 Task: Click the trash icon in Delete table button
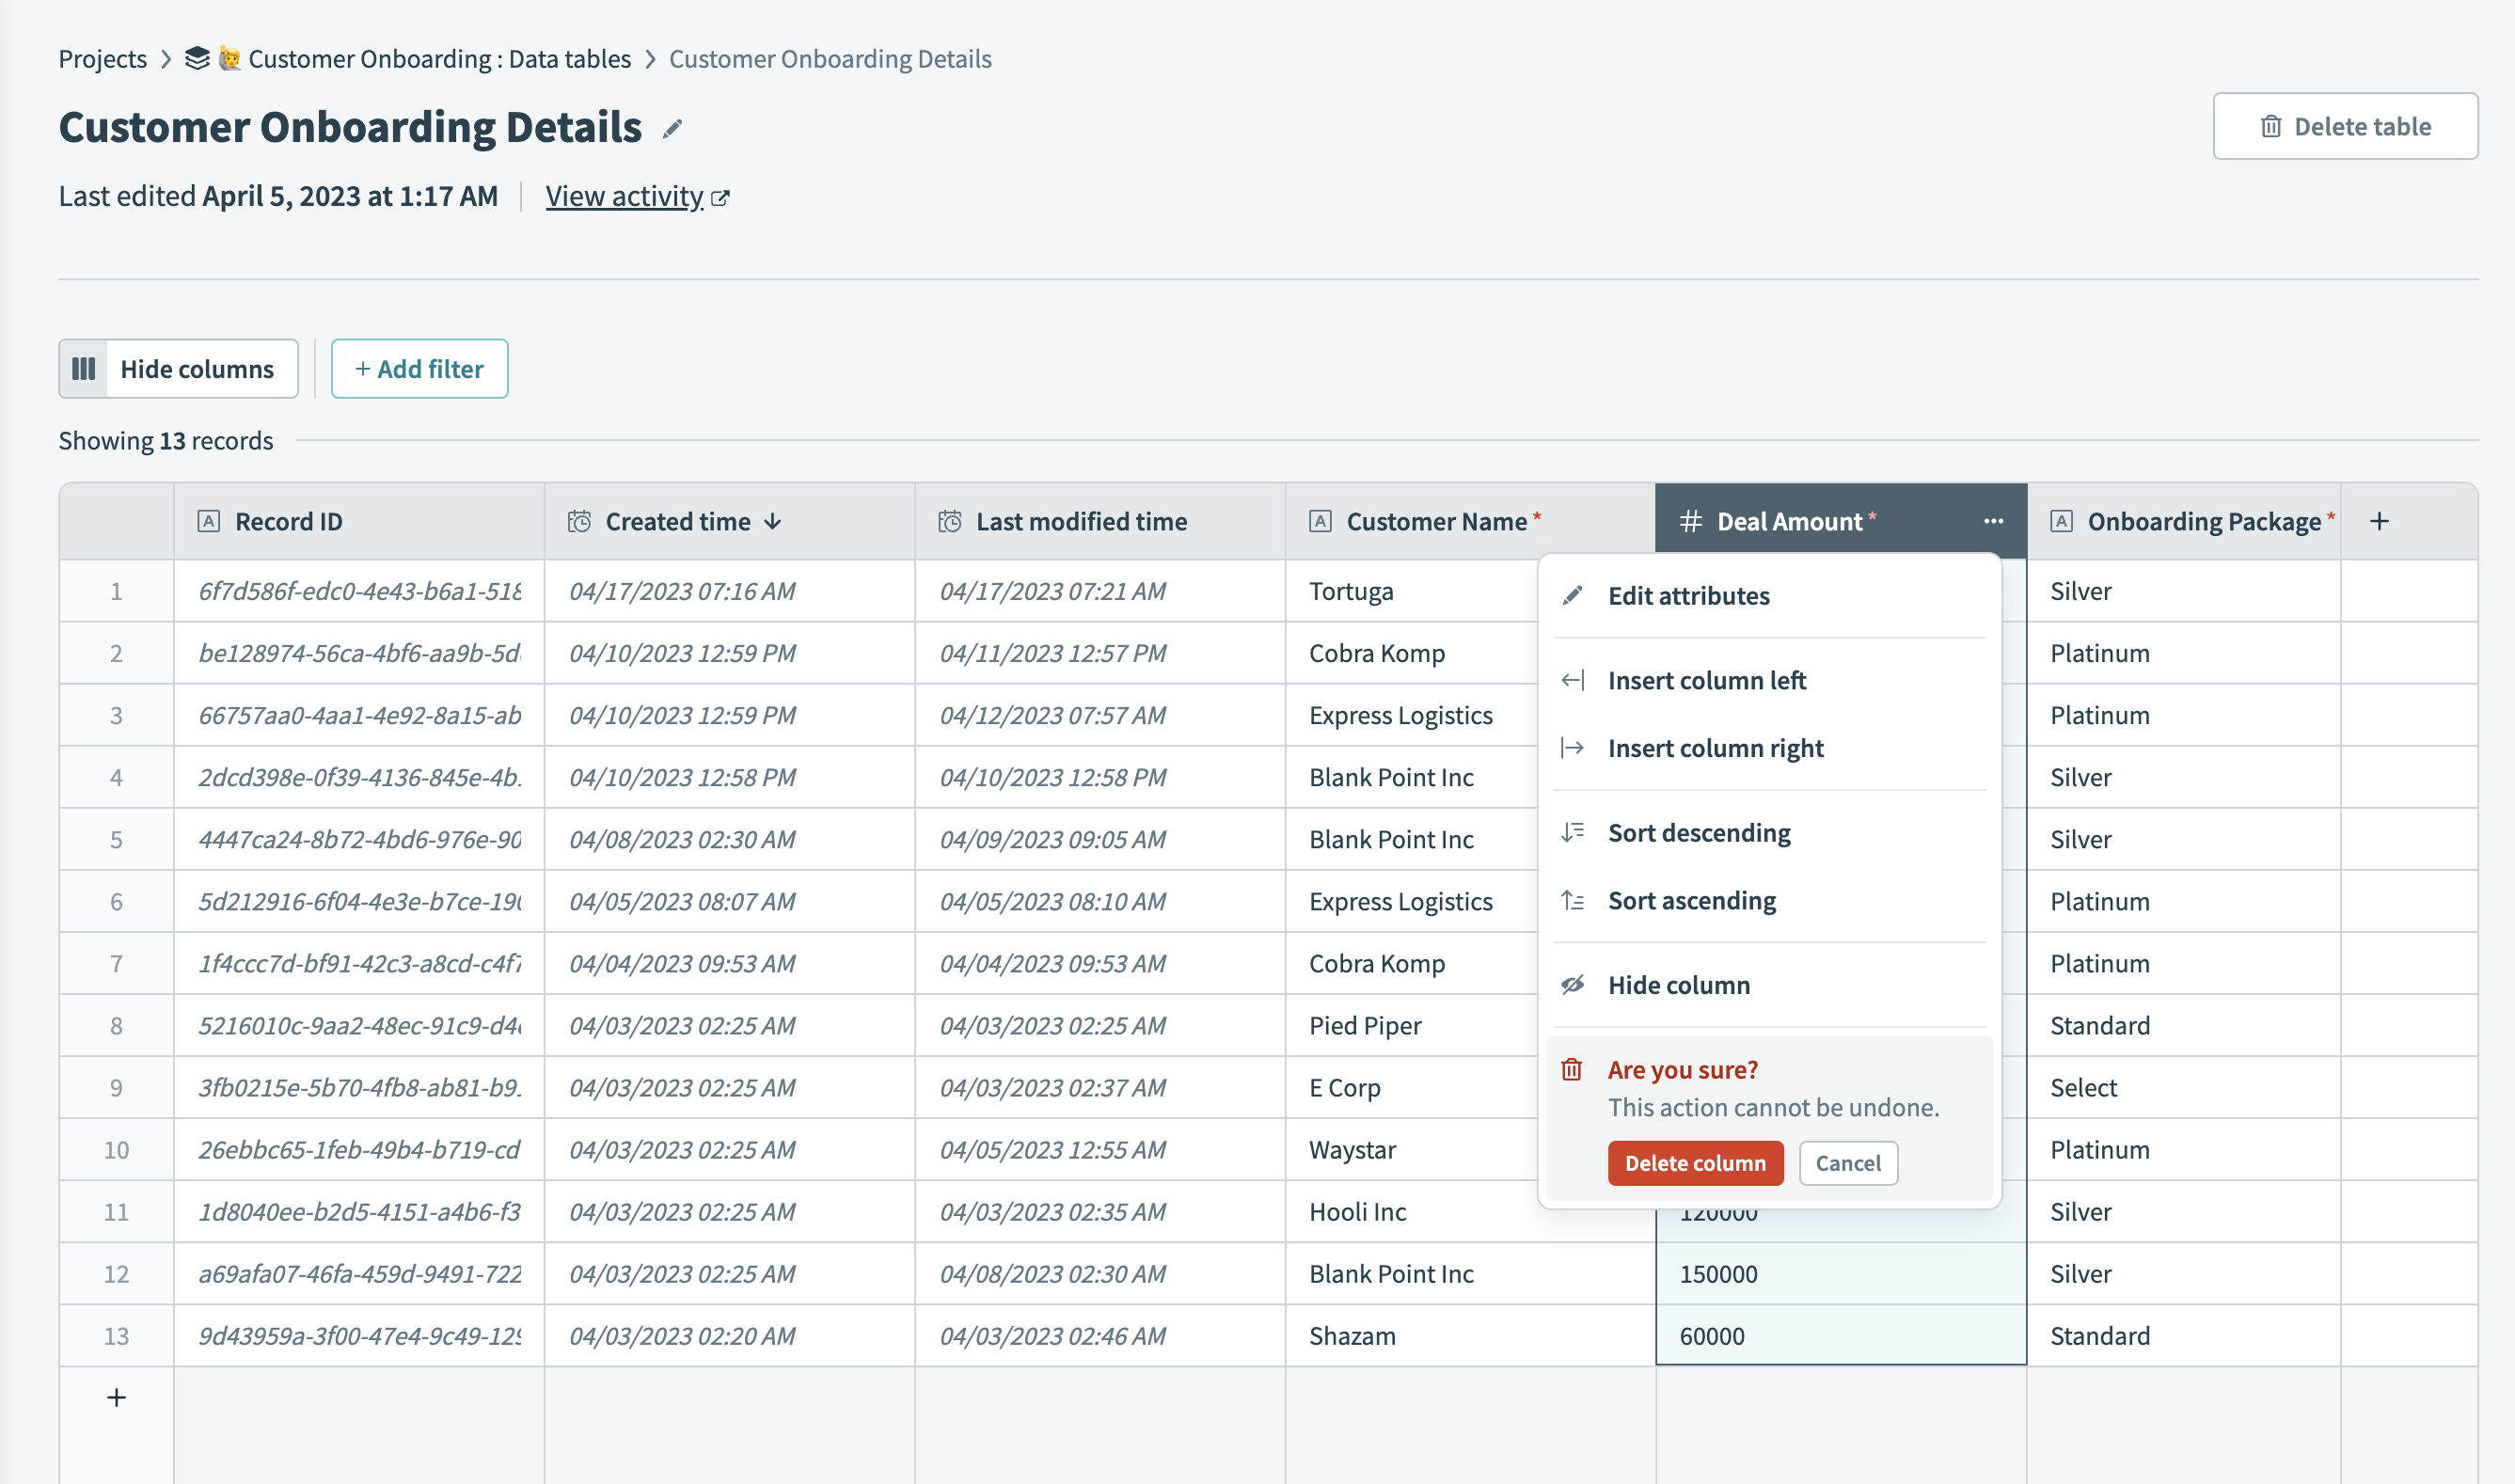[2270, 126]
